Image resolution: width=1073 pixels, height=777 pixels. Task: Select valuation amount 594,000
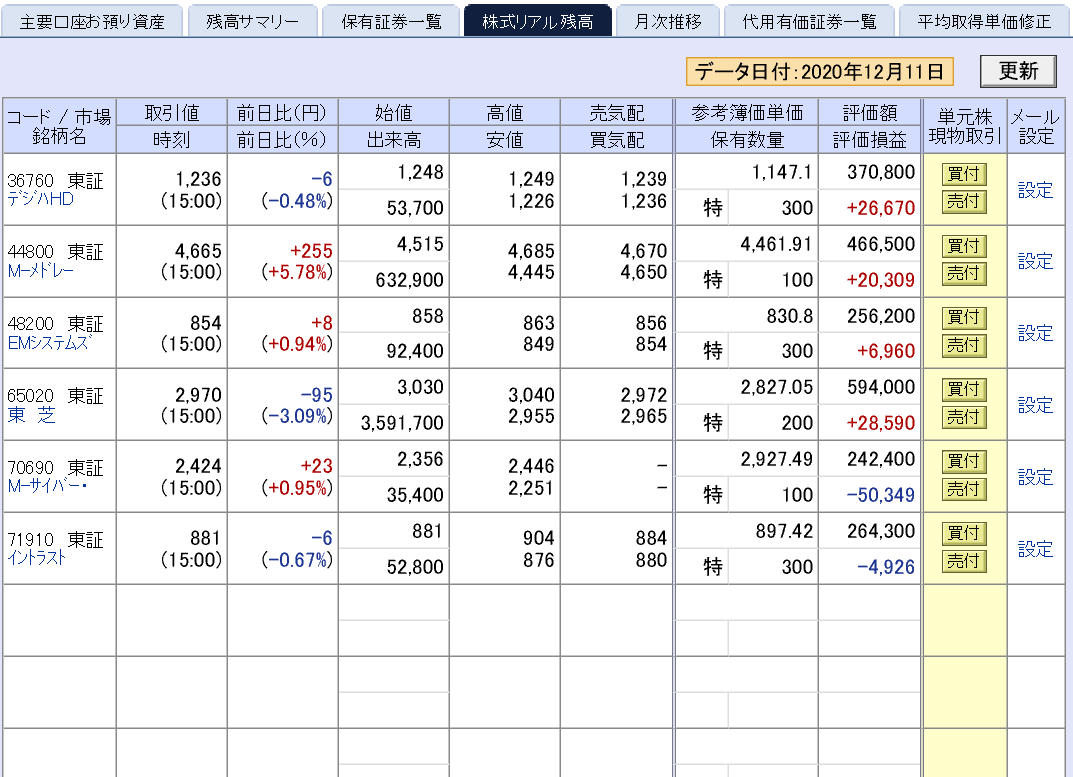coord(881,387)
